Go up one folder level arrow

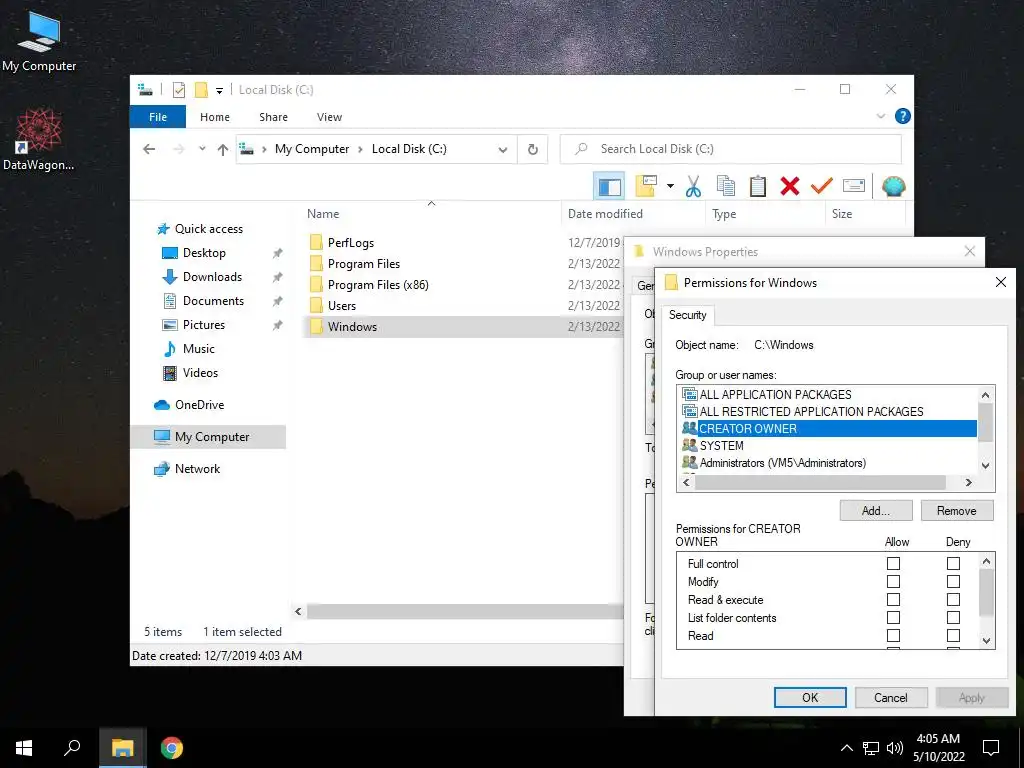[223, 150]
